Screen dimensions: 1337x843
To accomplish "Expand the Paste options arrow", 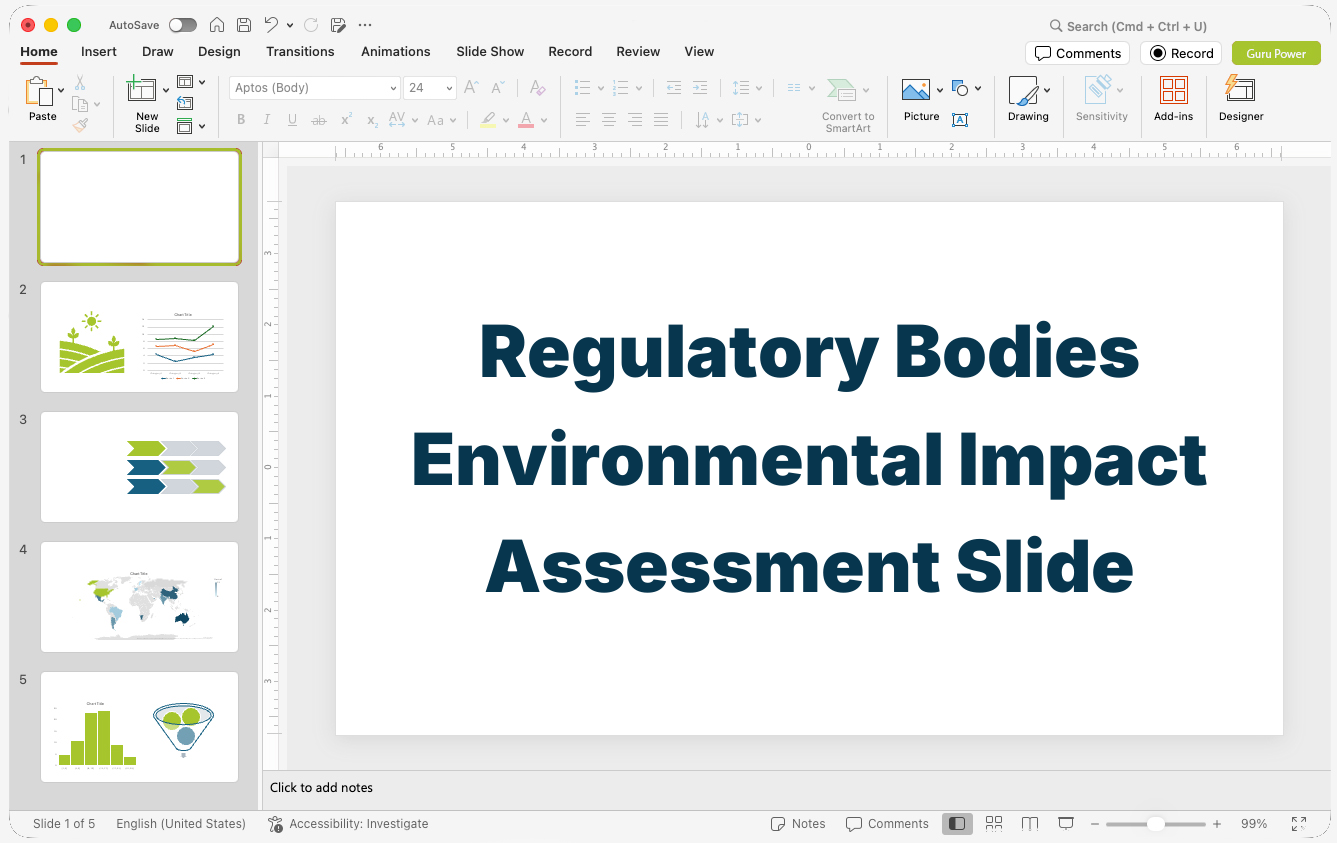I will (61, 90).
